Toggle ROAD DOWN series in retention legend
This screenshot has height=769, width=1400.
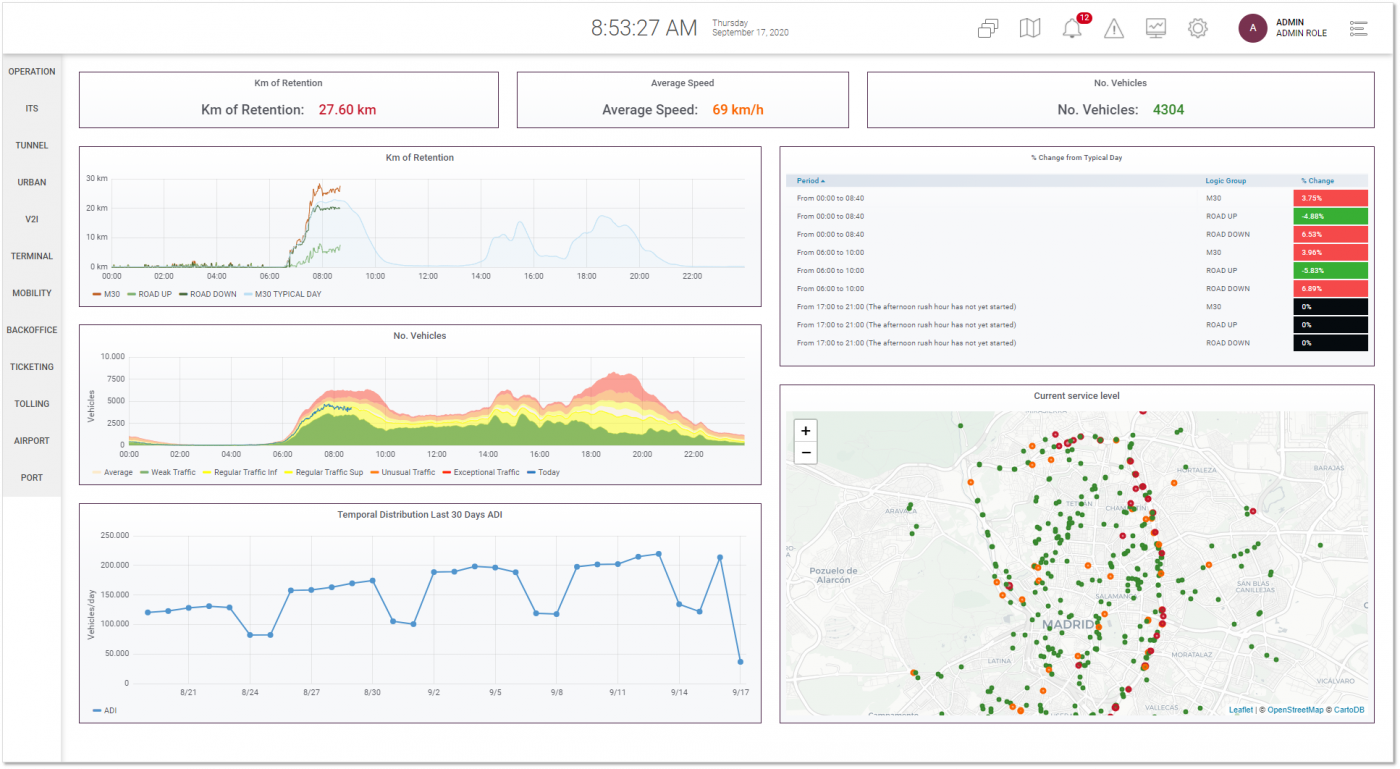(208, 294)
